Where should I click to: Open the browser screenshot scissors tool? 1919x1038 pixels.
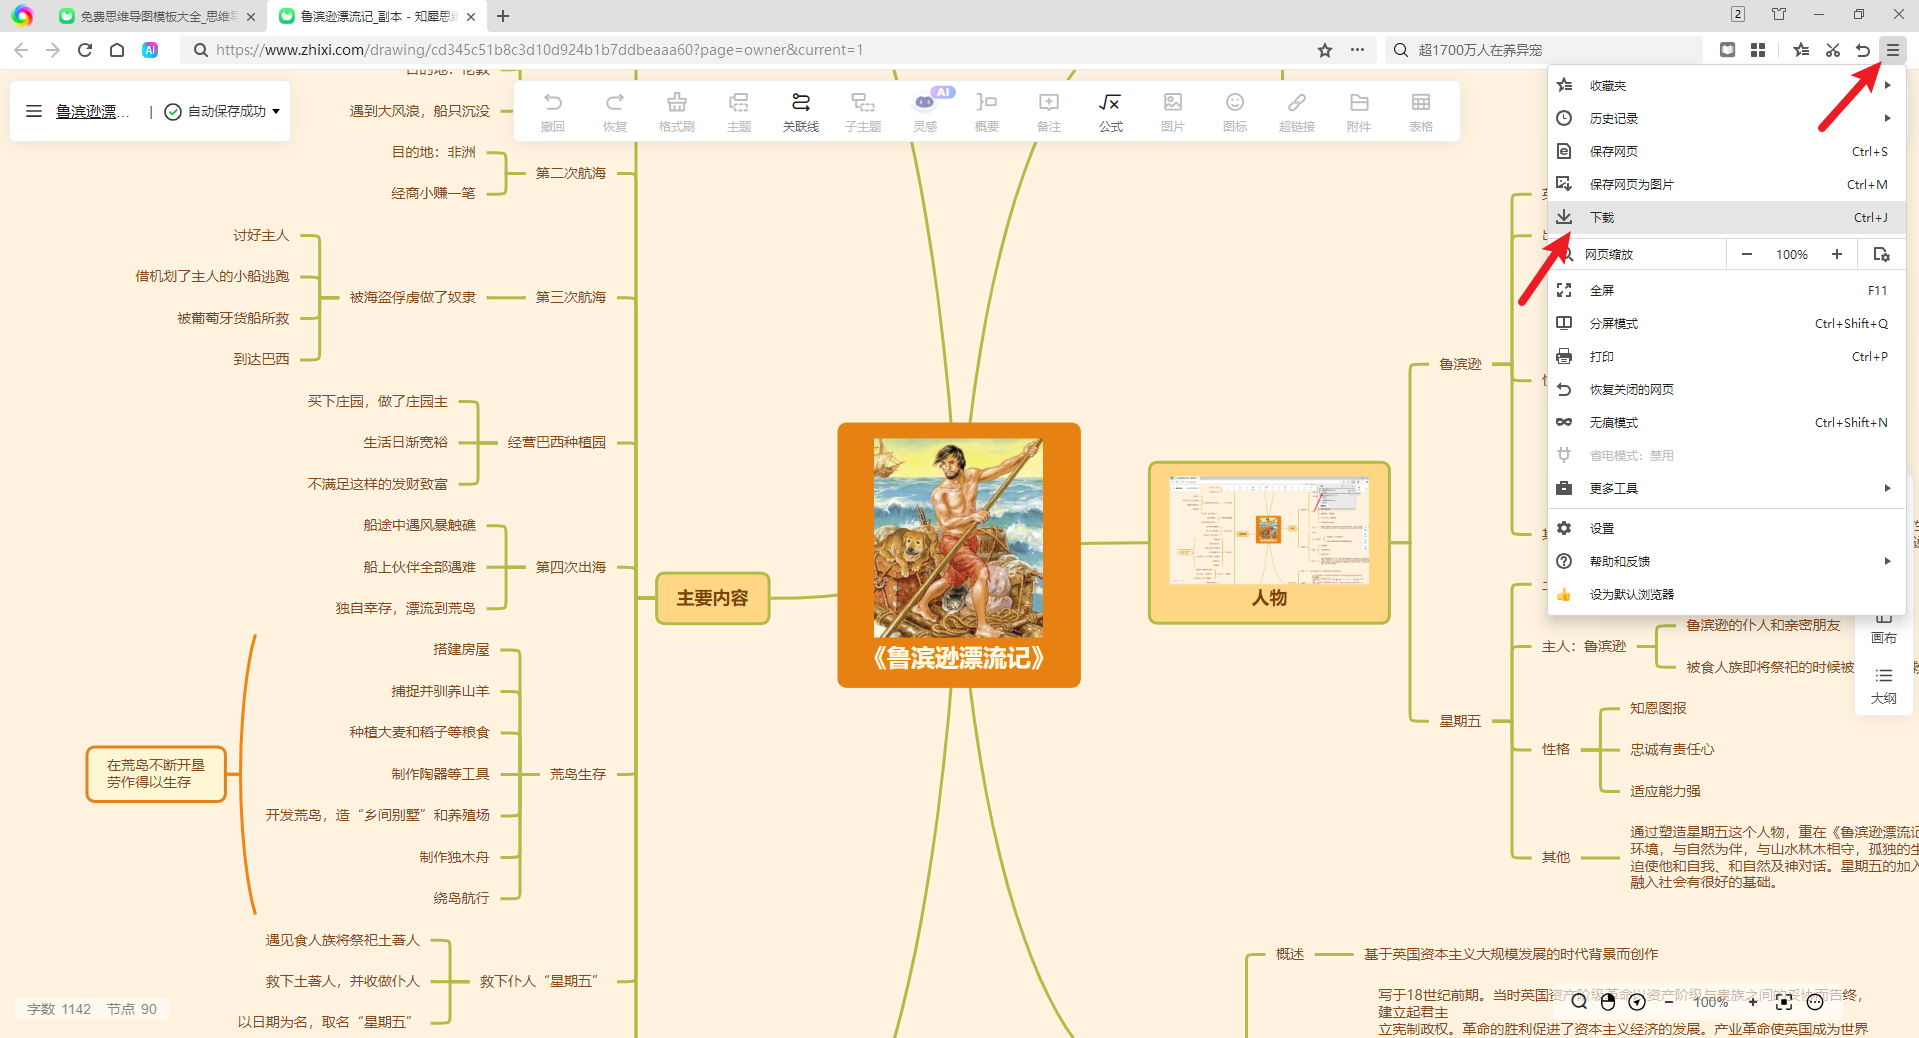click(x=1832, y=50)
